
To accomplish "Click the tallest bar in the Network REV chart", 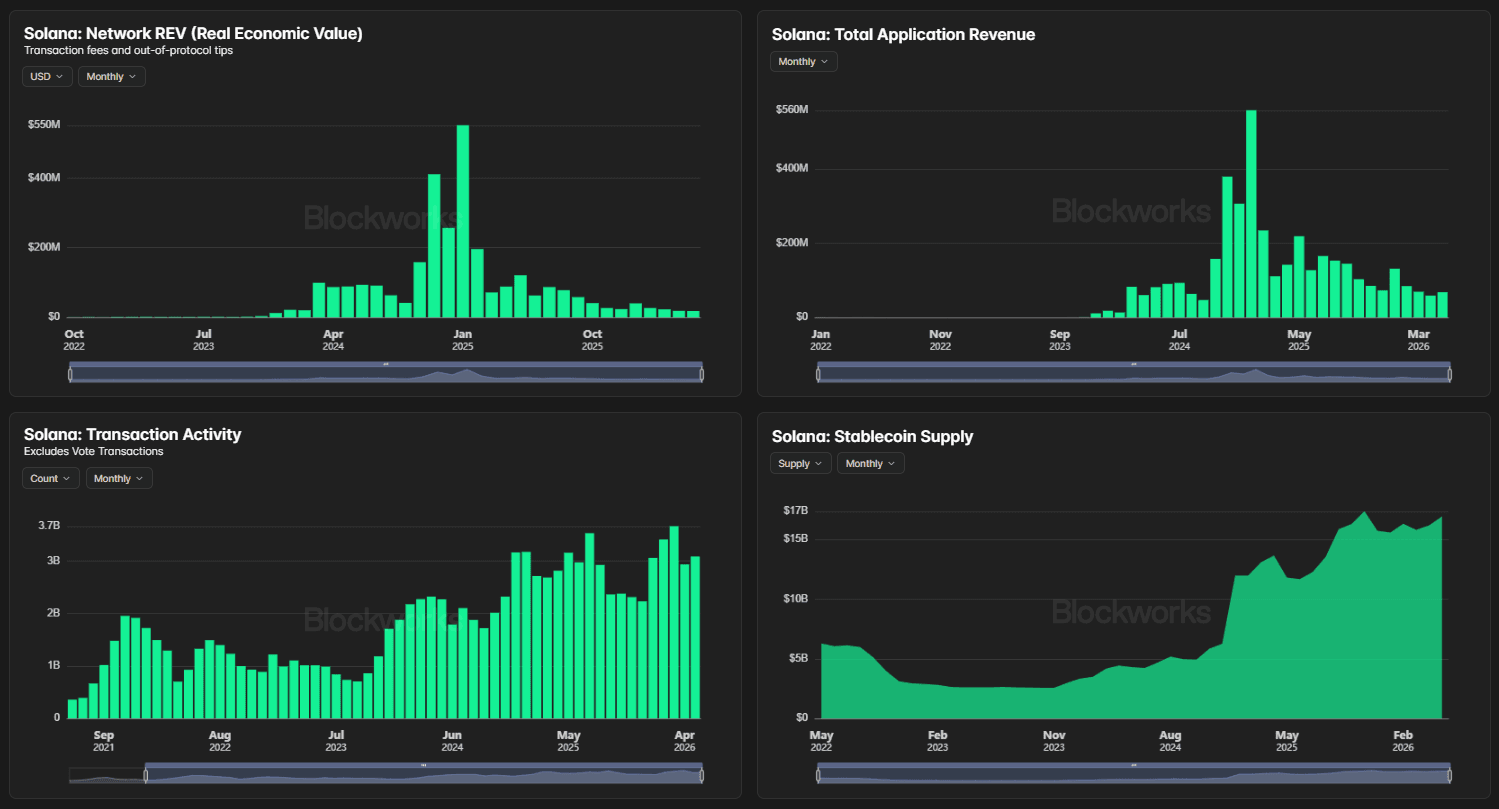I will pyautogui.click(x=463, y=221).
